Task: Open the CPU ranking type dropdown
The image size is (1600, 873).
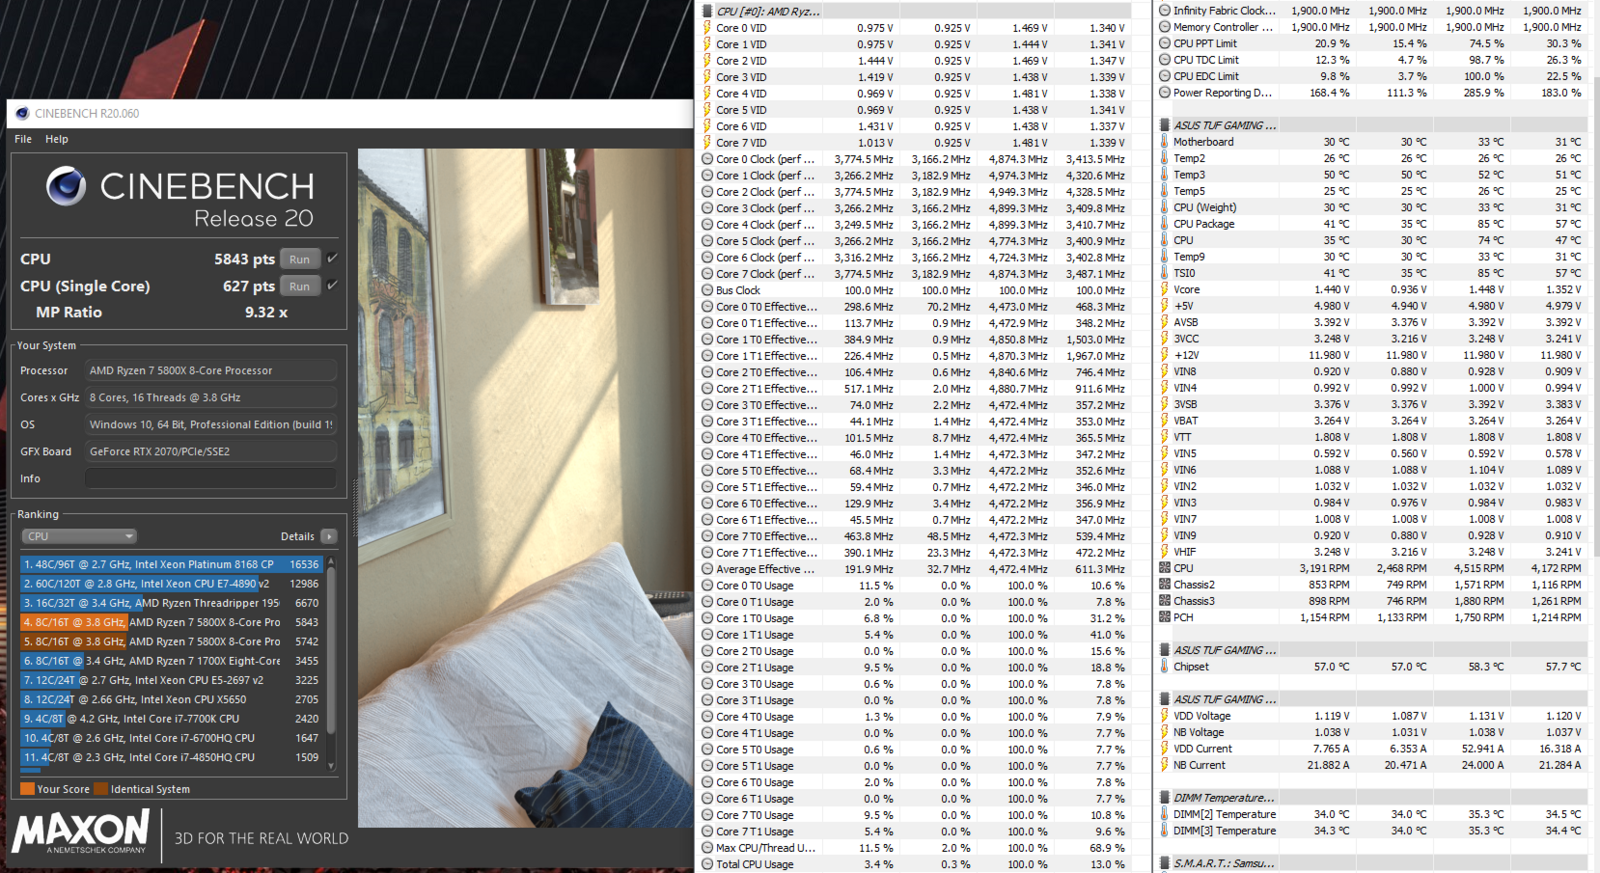Action: point(79,536)
